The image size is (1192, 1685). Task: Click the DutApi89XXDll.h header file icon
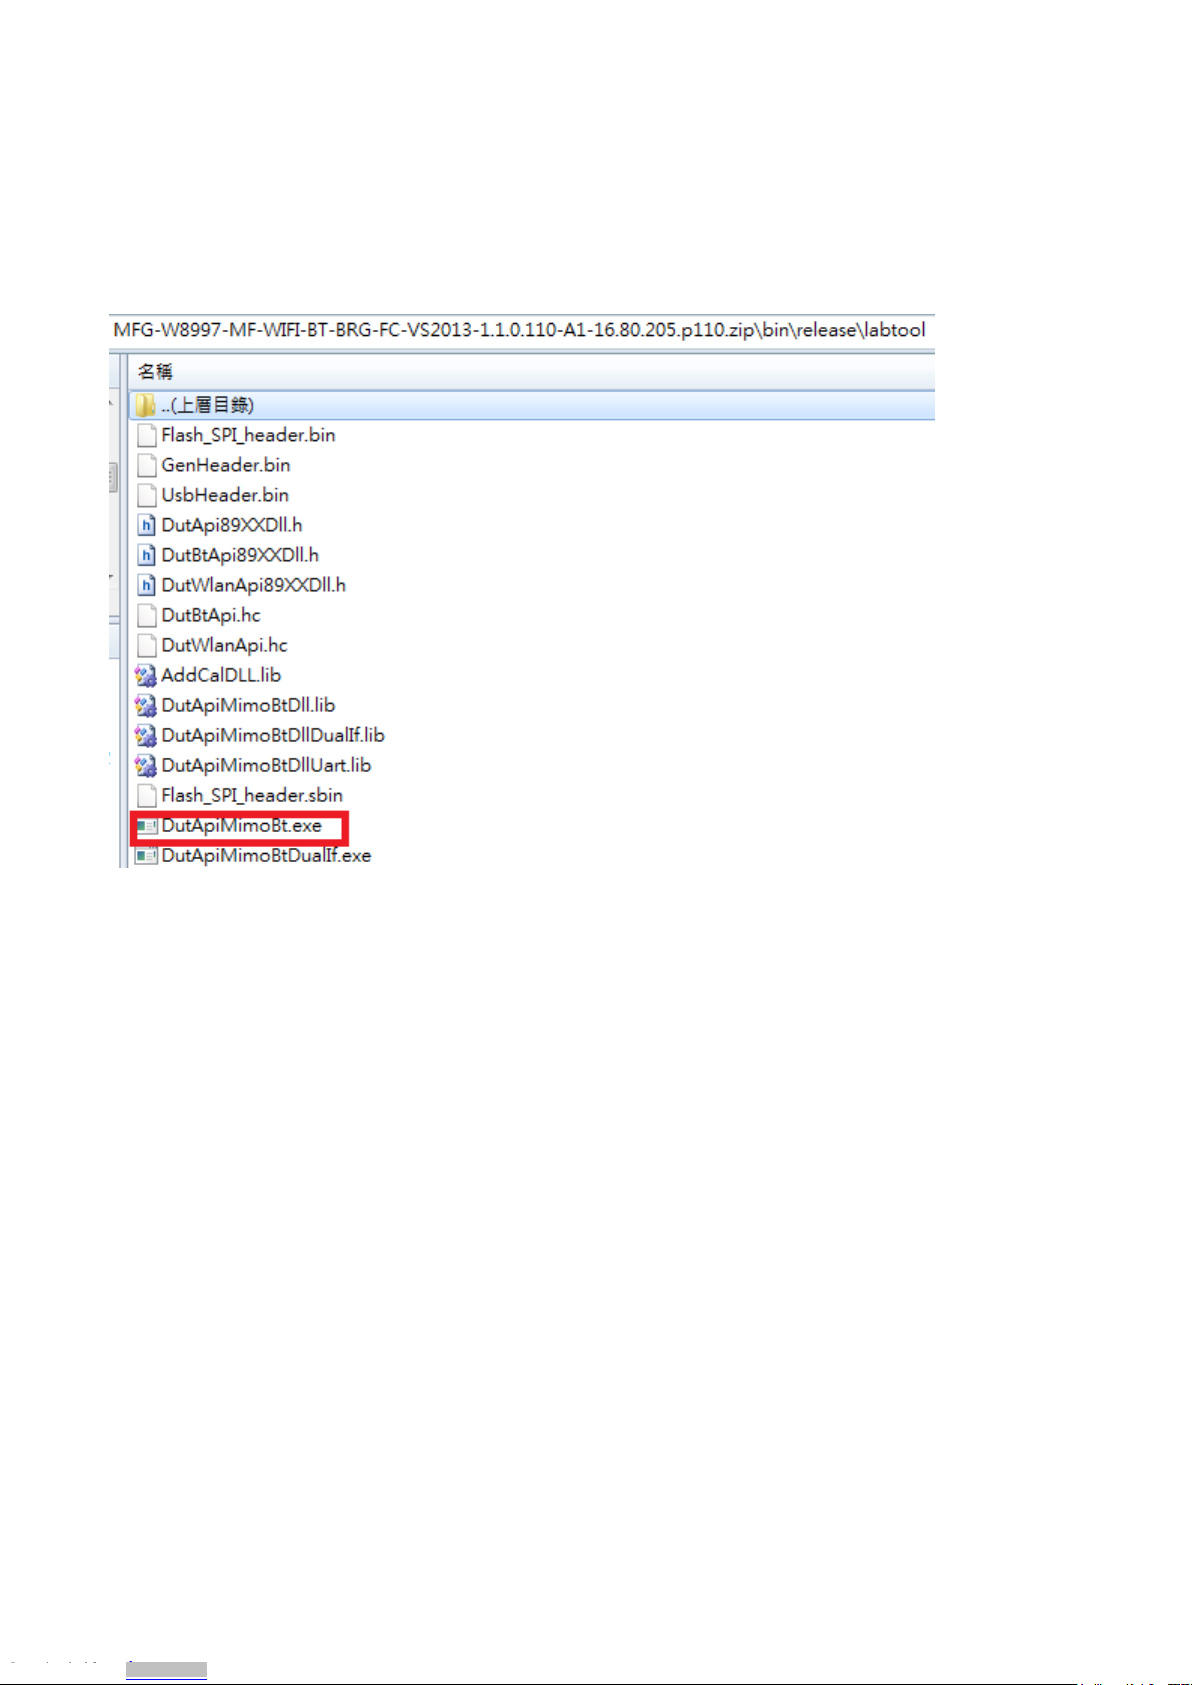pos(146,525)
